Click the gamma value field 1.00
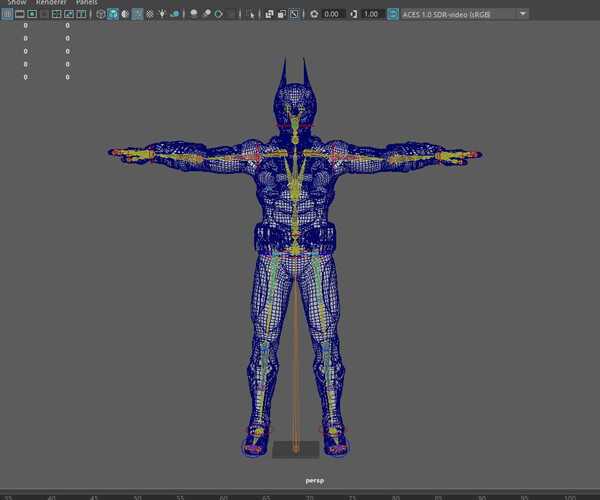This screenshot has height=500, width=600. coord(372,15)
